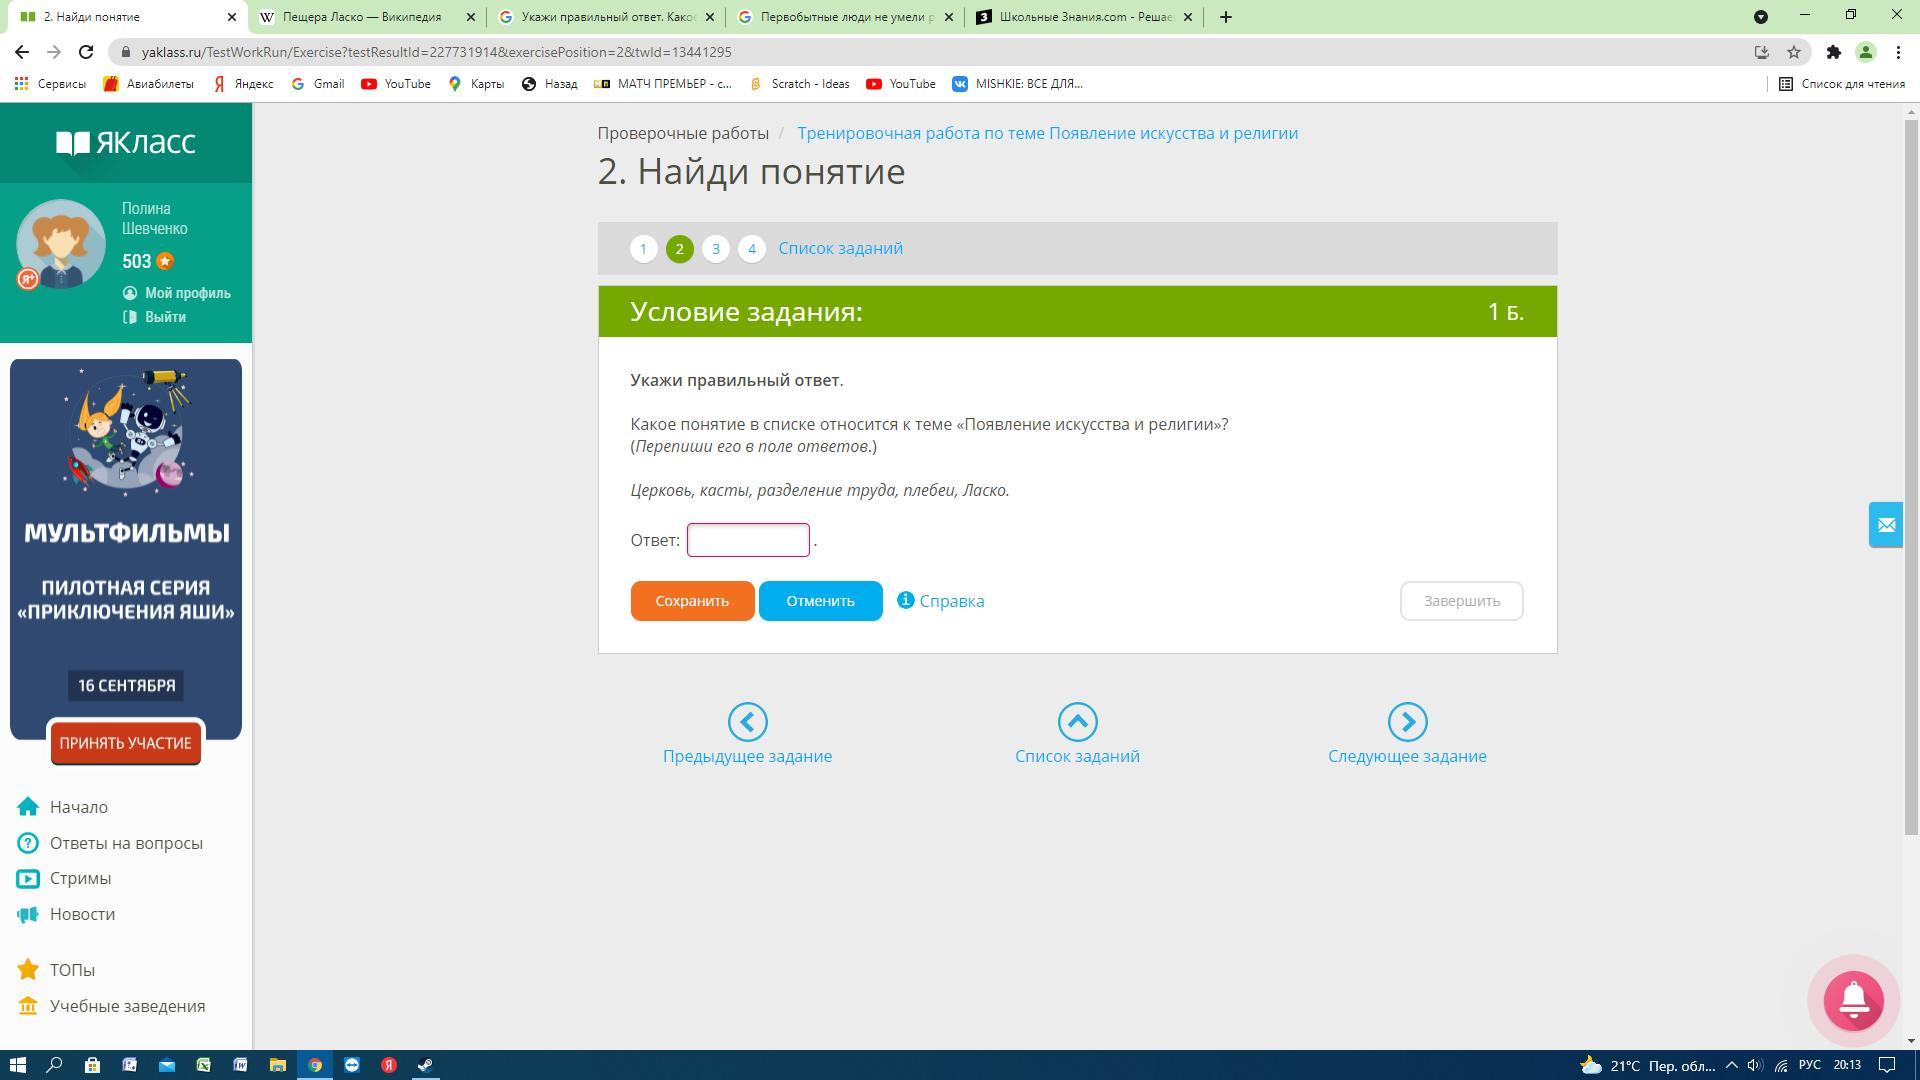Screen dimensions: 1920x1080
Task: Open Мой профиль in the sidebar
Action: point(187,293)
